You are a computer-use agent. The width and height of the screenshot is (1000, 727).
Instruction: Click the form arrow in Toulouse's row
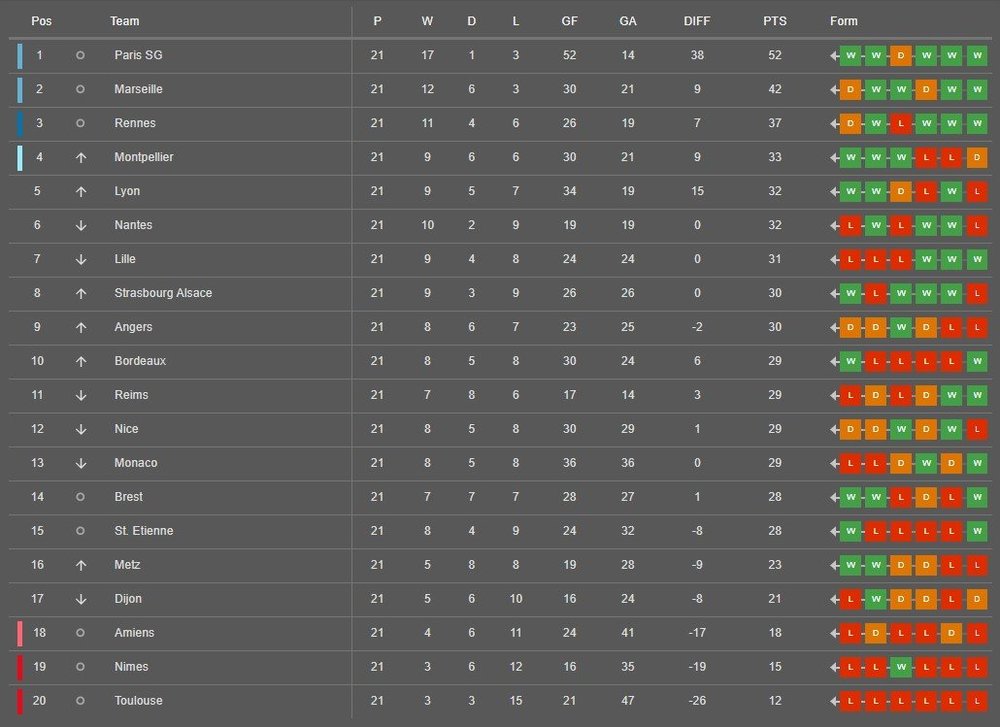click(834, 701)
